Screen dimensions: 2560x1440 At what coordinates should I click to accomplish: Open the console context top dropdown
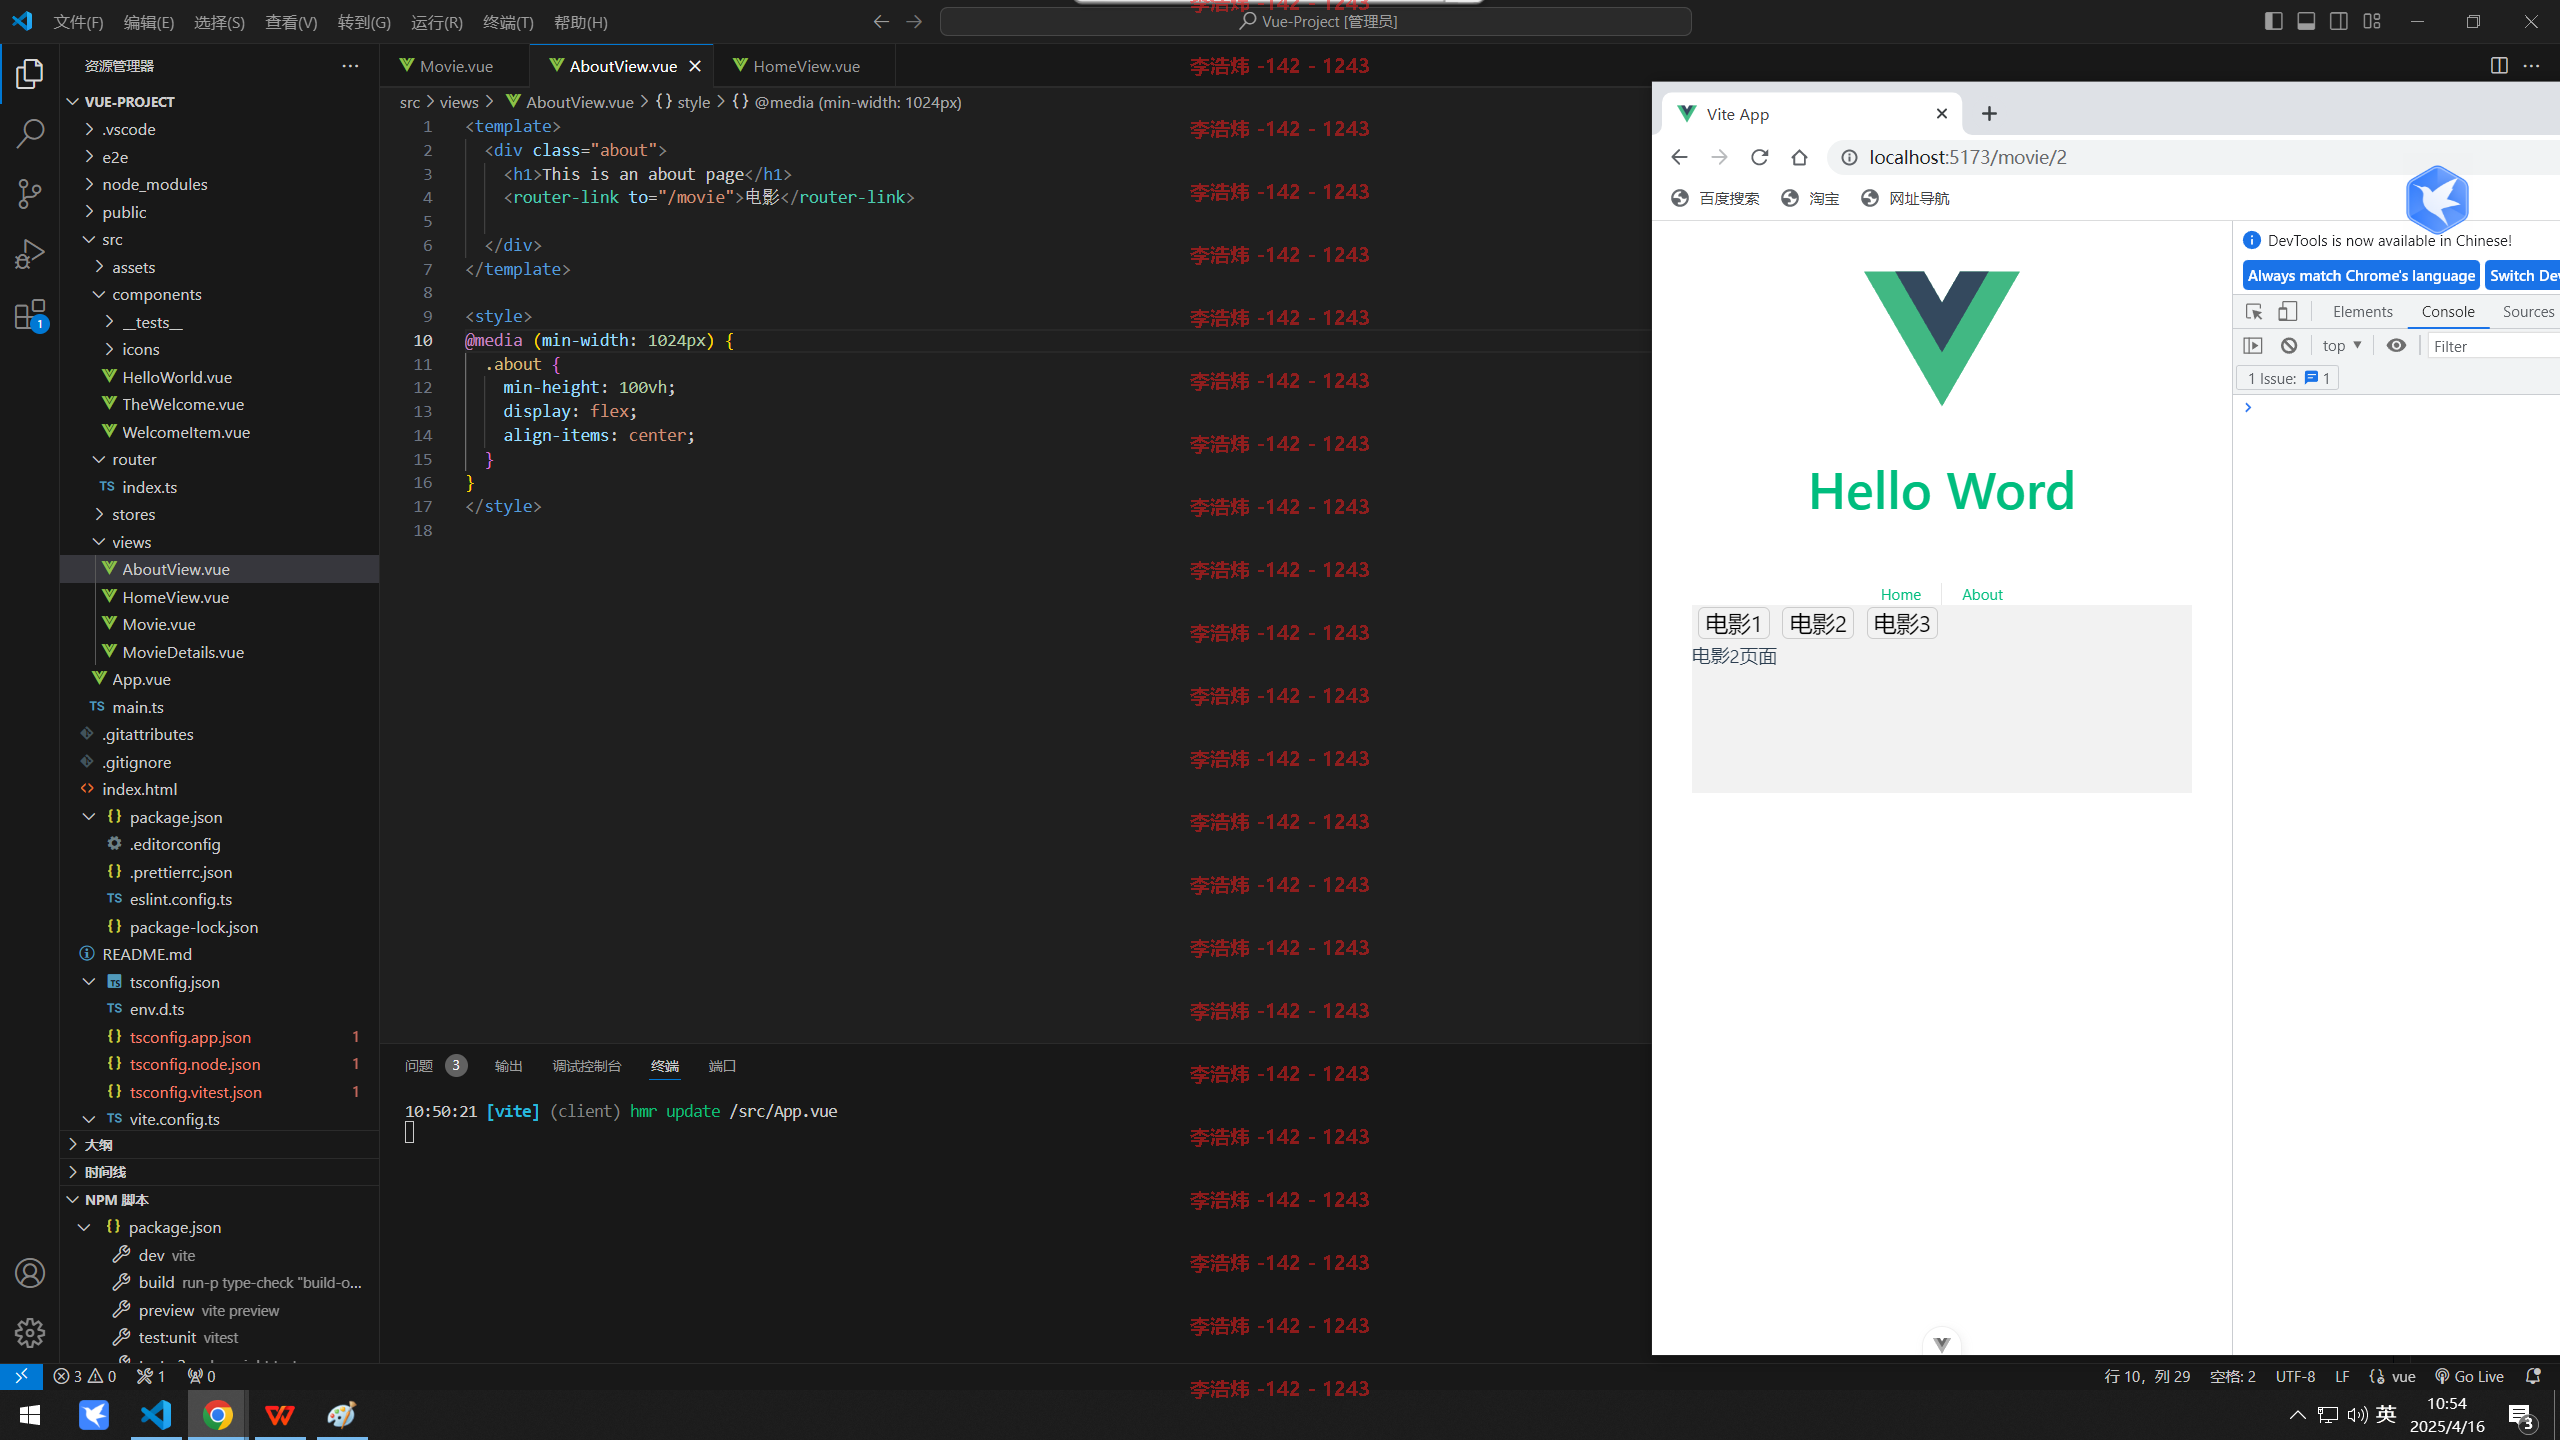(2342, 346)
